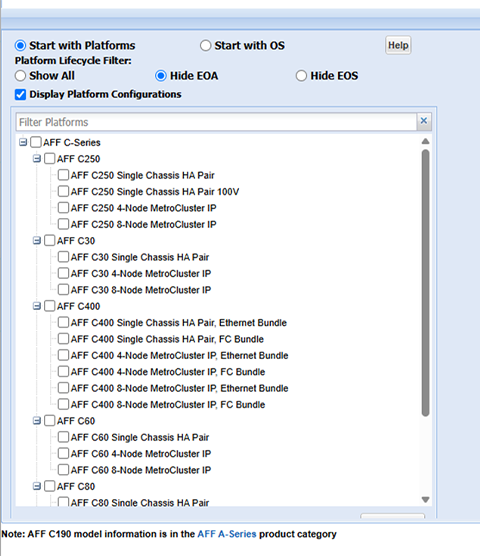
Task: Check AFF C400 4-Node MetroCluster IP, FC Bundle
Action: [x=63, y=372]
